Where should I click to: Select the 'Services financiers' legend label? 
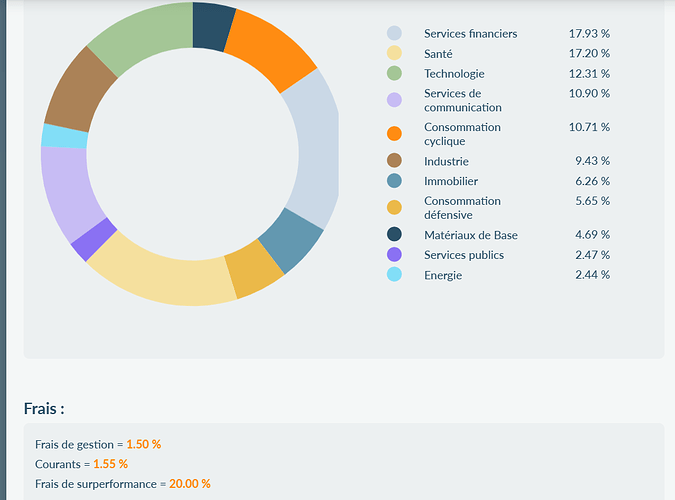(471, 34)
